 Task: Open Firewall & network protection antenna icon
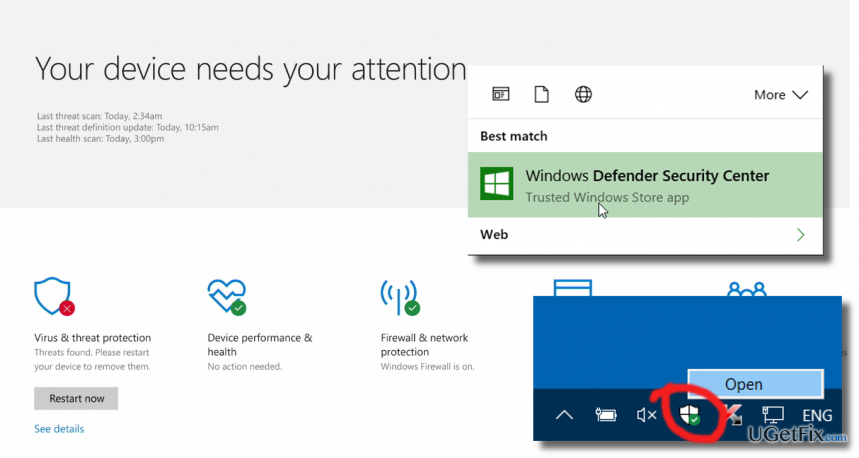coord(400,297)
